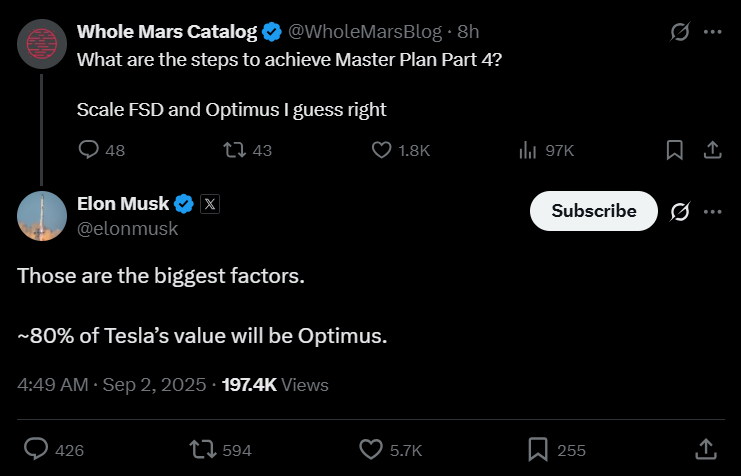
Task: Bookmark Elon Musk's post with 255 bookmarks
Action: coord(537,449)
